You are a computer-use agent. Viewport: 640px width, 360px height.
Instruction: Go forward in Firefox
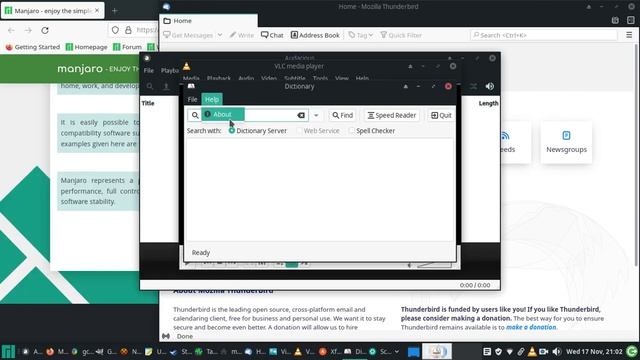[28, 30]
